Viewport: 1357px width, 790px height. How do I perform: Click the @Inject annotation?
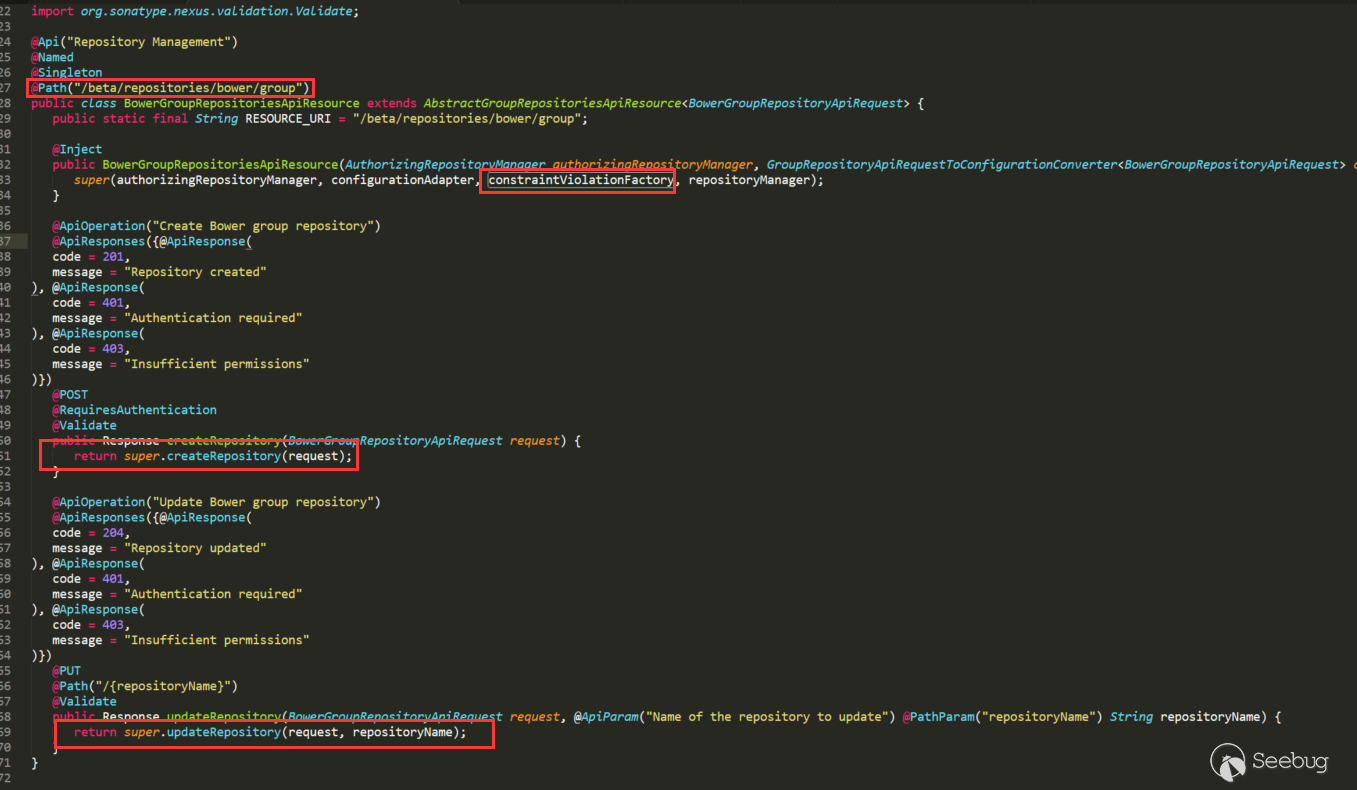click(77, 149)
